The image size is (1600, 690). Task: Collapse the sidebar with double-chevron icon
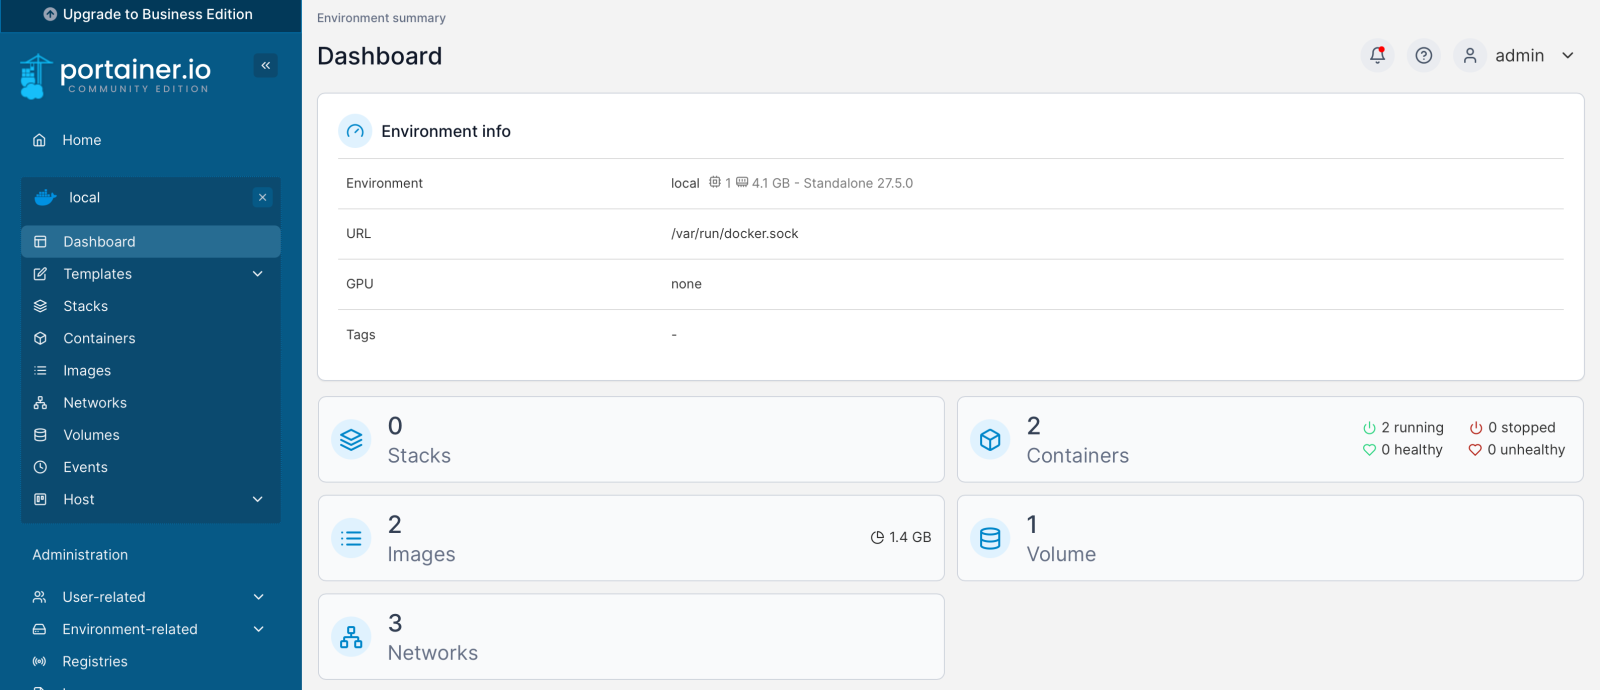point(266,66)
